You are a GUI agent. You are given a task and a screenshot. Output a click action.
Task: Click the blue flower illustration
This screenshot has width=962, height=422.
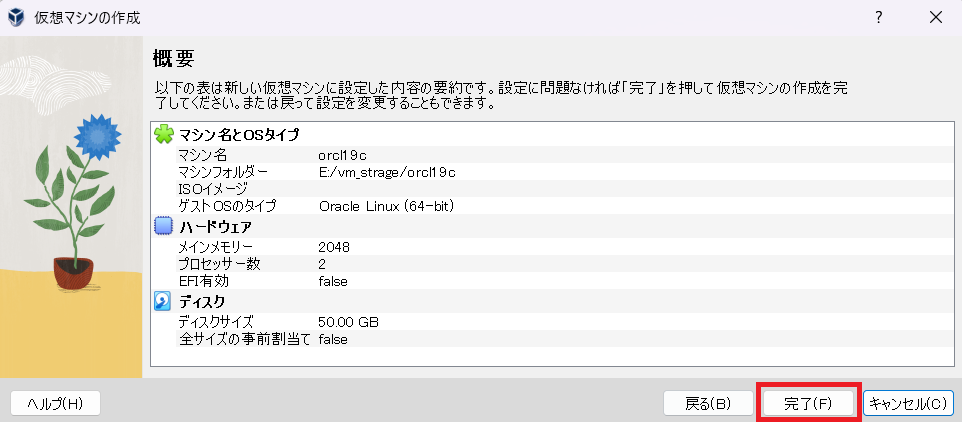point(96,131)
